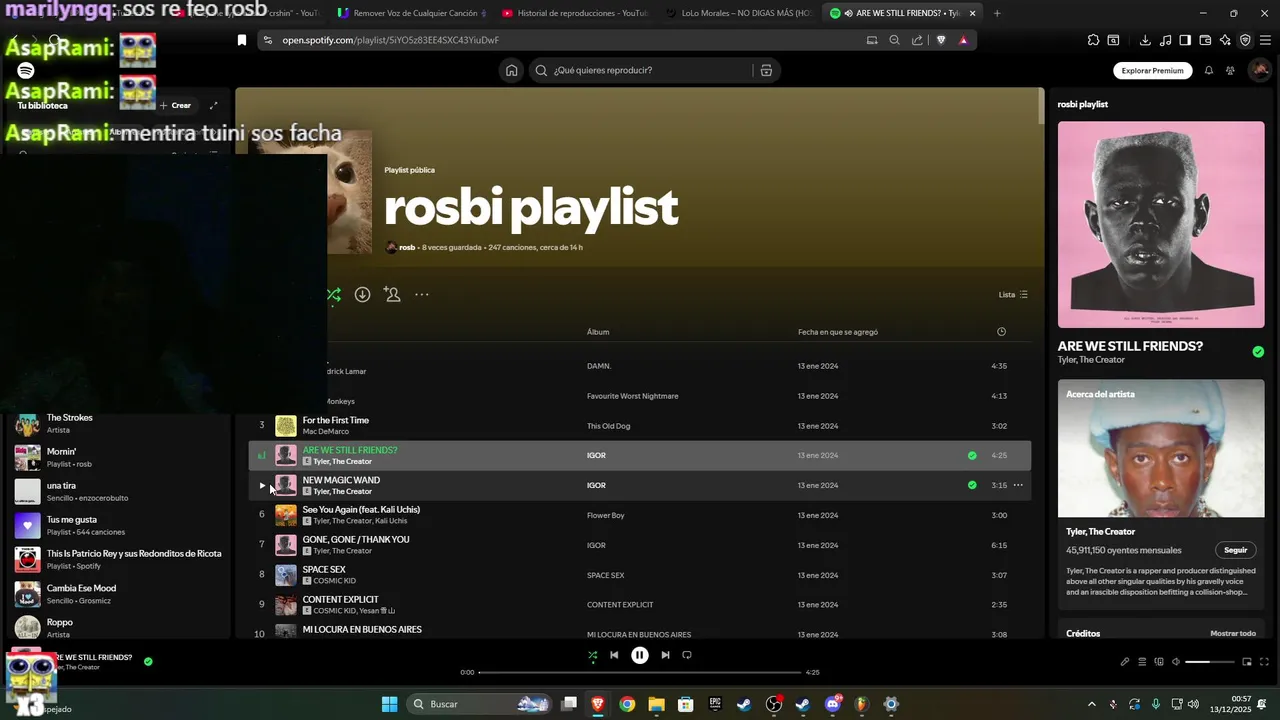Toggle playlist shuffle next to download icon
The image size is (1280, 720).
pos(333,294)
